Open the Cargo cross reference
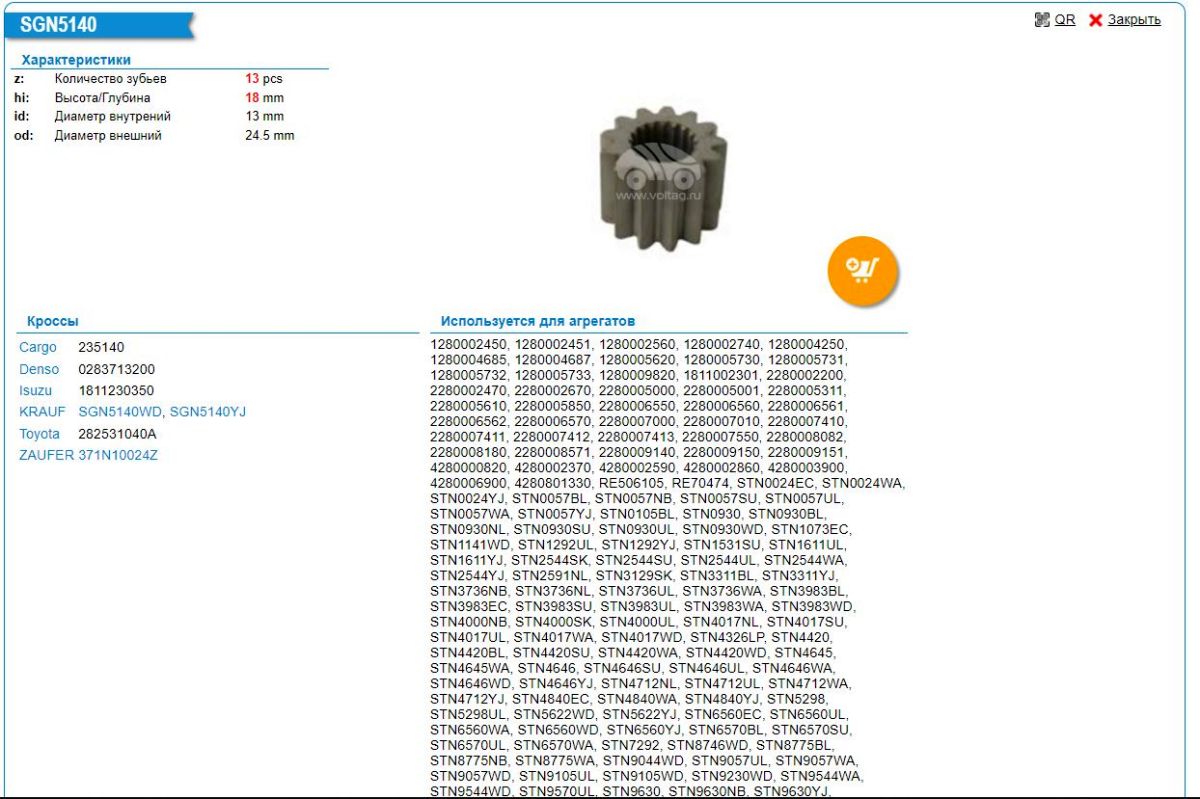This screenshot has width=1200, height=799. coord(38,348)
